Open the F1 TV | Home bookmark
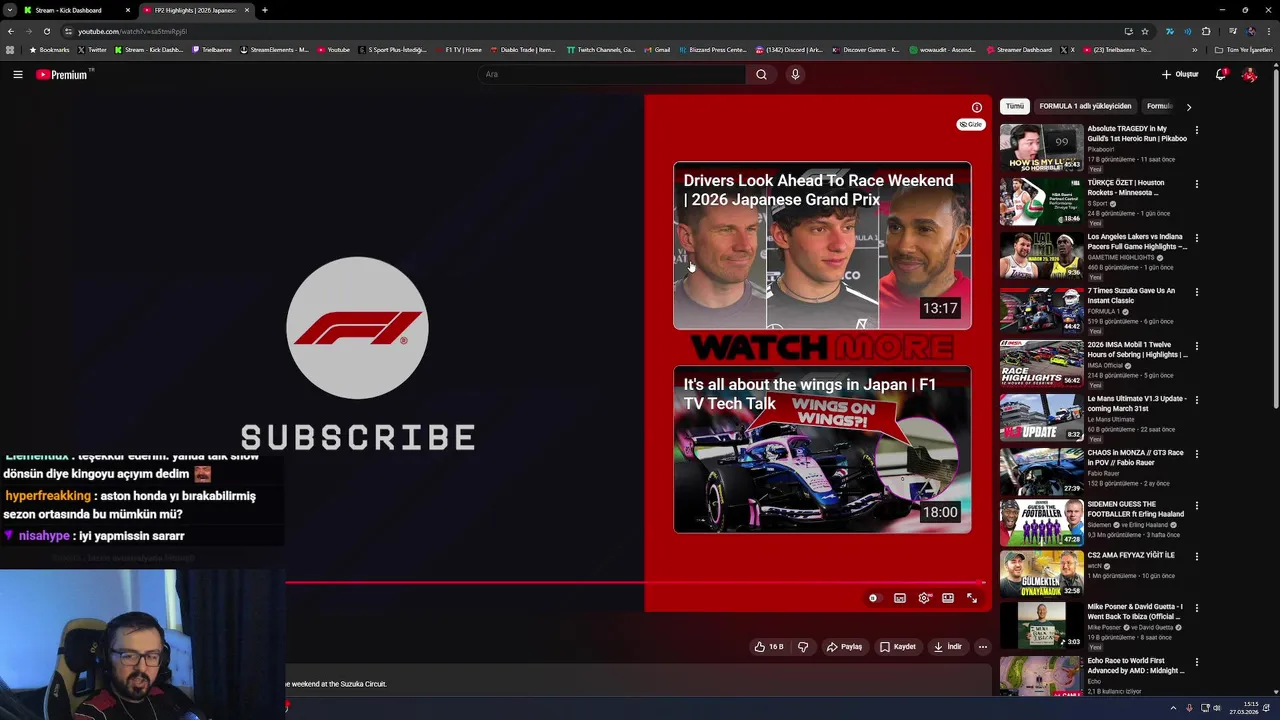 458,50
